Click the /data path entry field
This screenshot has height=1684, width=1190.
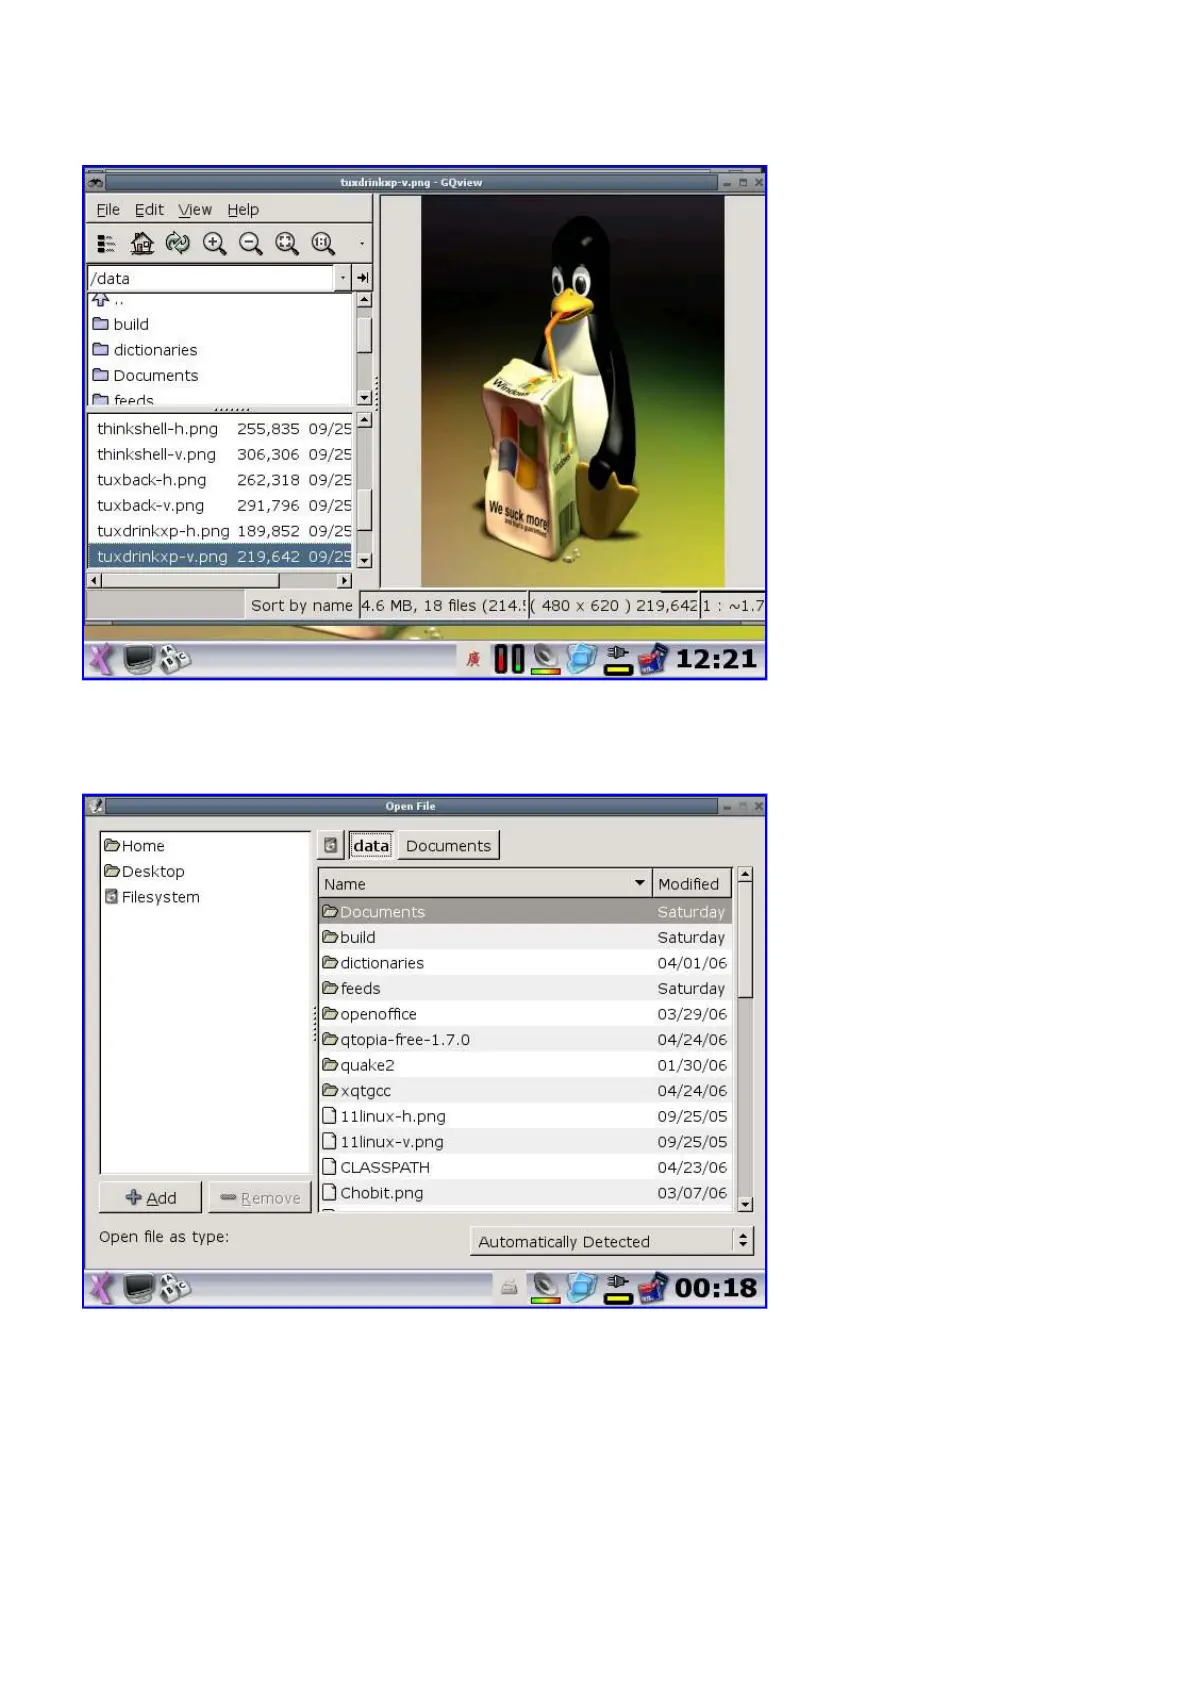coord(210,278)
